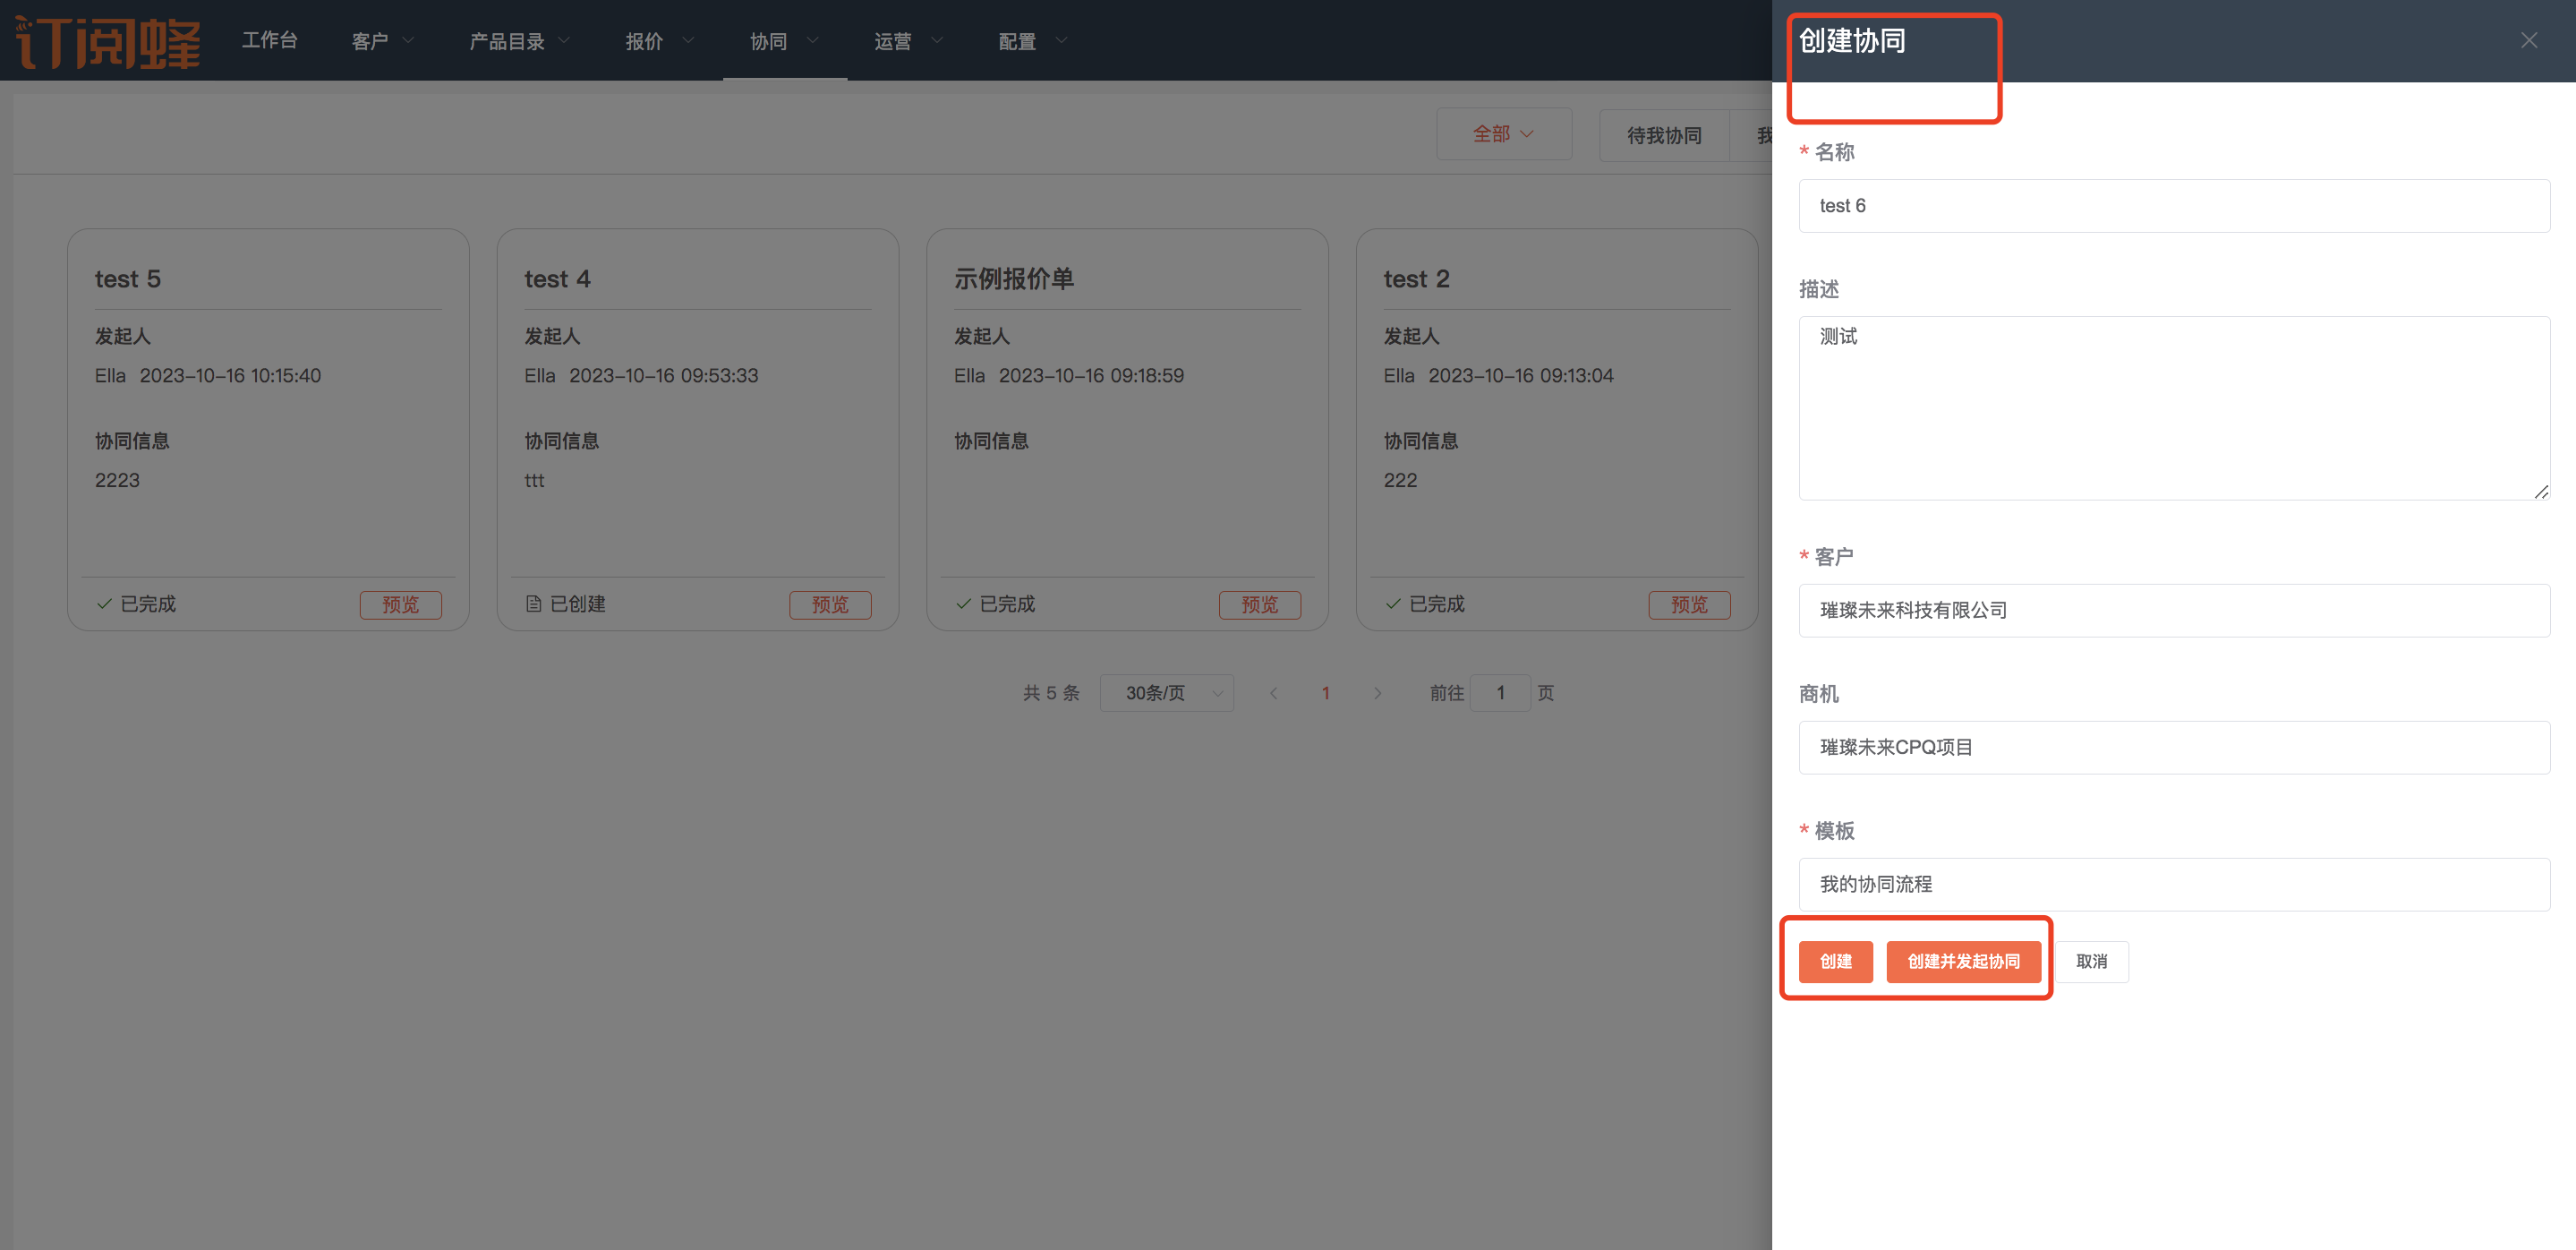Expand the 客户 navigation menu

tap(382, 41)
